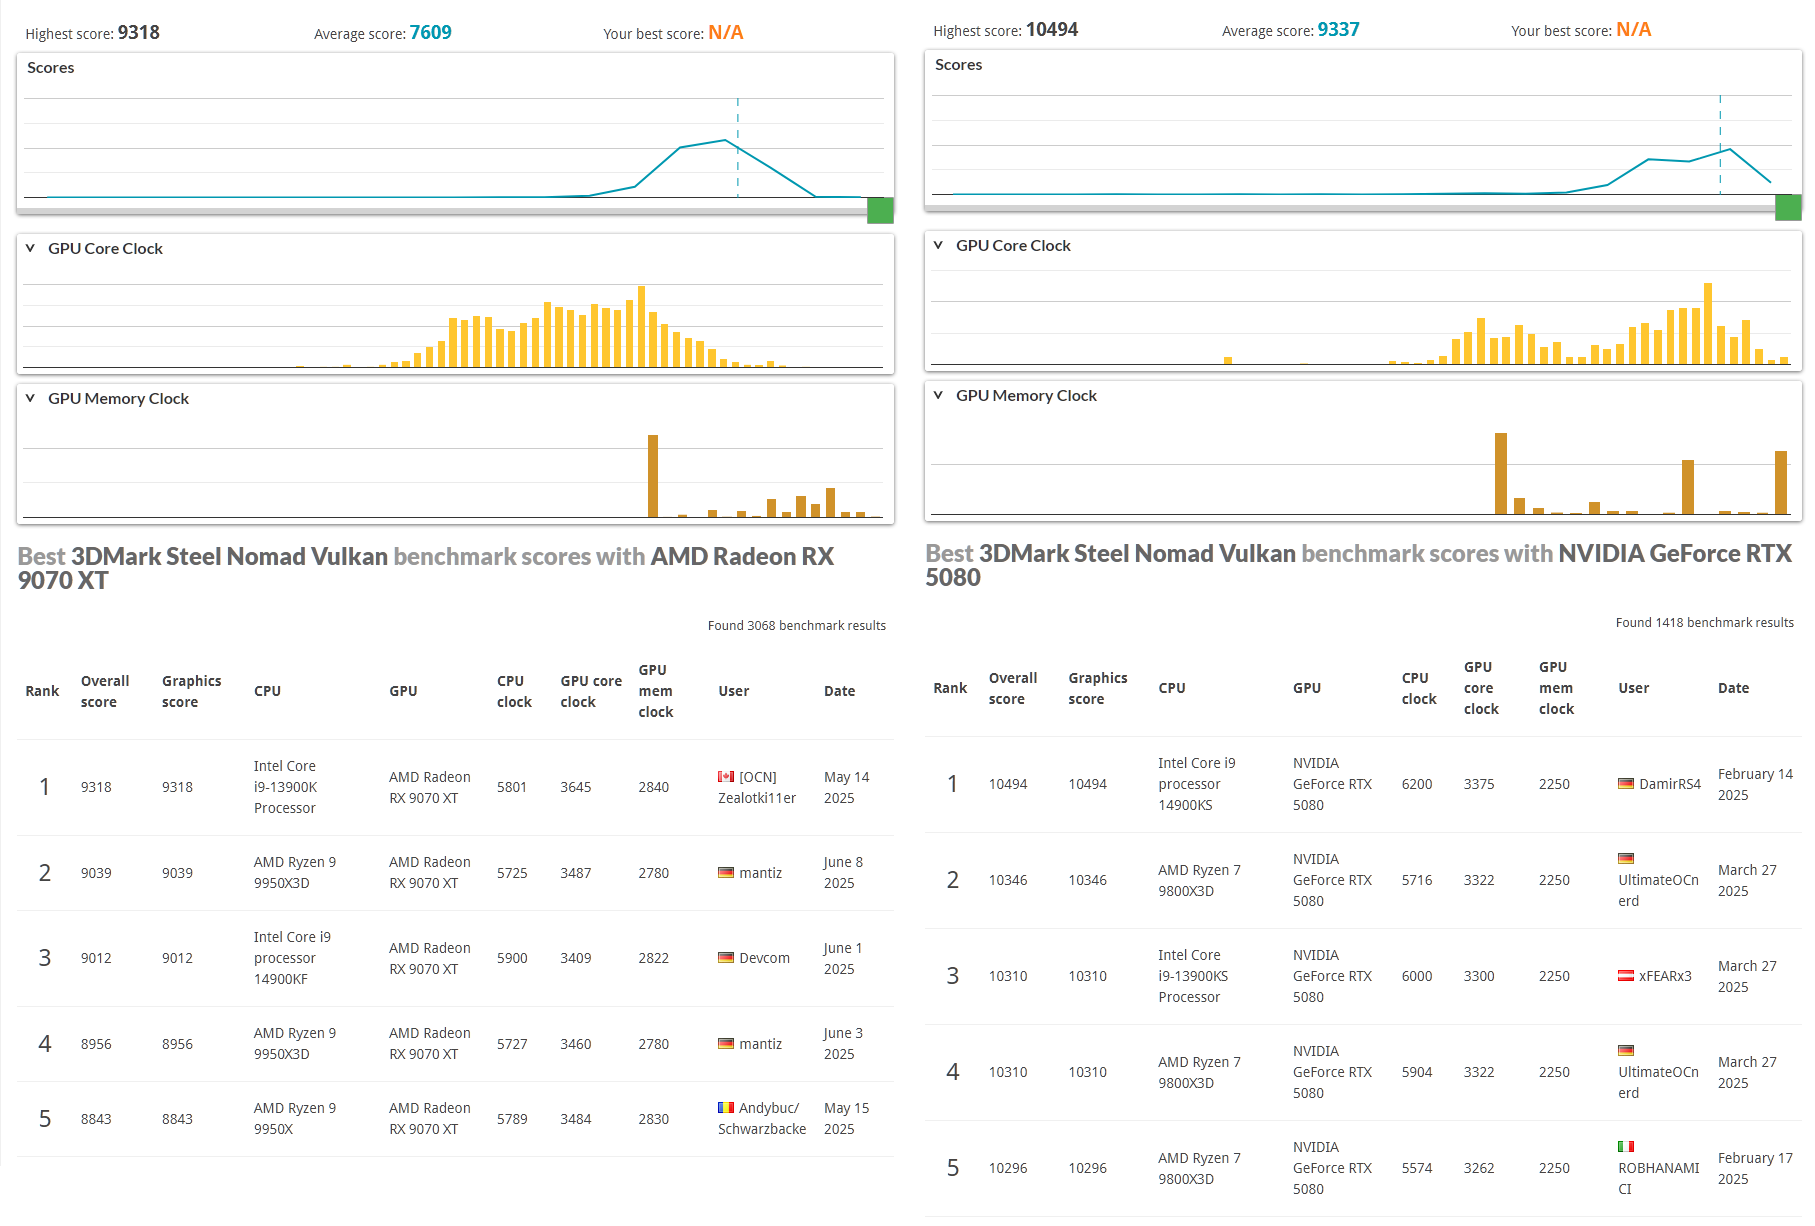This screenshot has width=1815, height=1226.
Task: Open user Devcom profile
Action: tap(764, 958)
